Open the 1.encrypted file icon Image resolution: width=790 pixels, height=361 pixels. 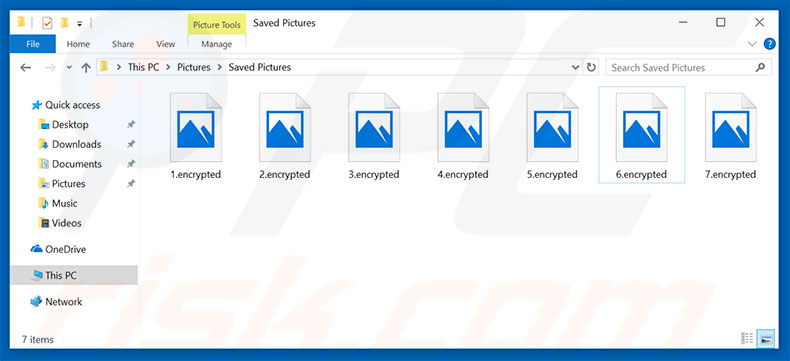195,127
